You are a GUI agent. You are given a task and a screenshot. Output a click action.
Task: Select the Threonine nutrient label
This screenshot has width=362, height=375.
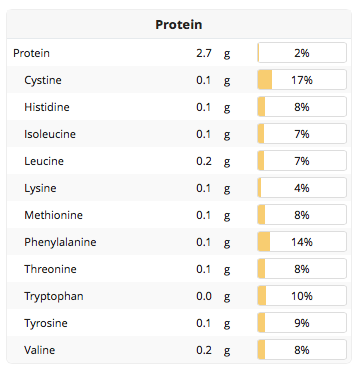pyautogui.click(x=50, y=269)
